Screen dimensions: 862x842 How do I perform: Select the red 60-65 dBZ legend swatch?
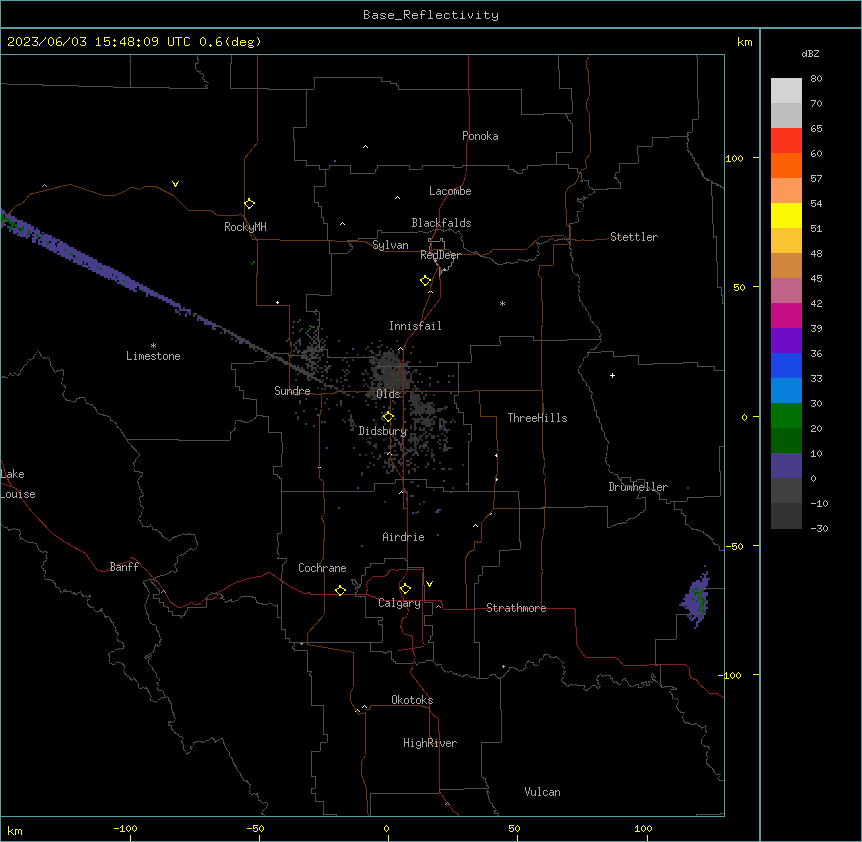pyautogui.click(x=786, y=141)
